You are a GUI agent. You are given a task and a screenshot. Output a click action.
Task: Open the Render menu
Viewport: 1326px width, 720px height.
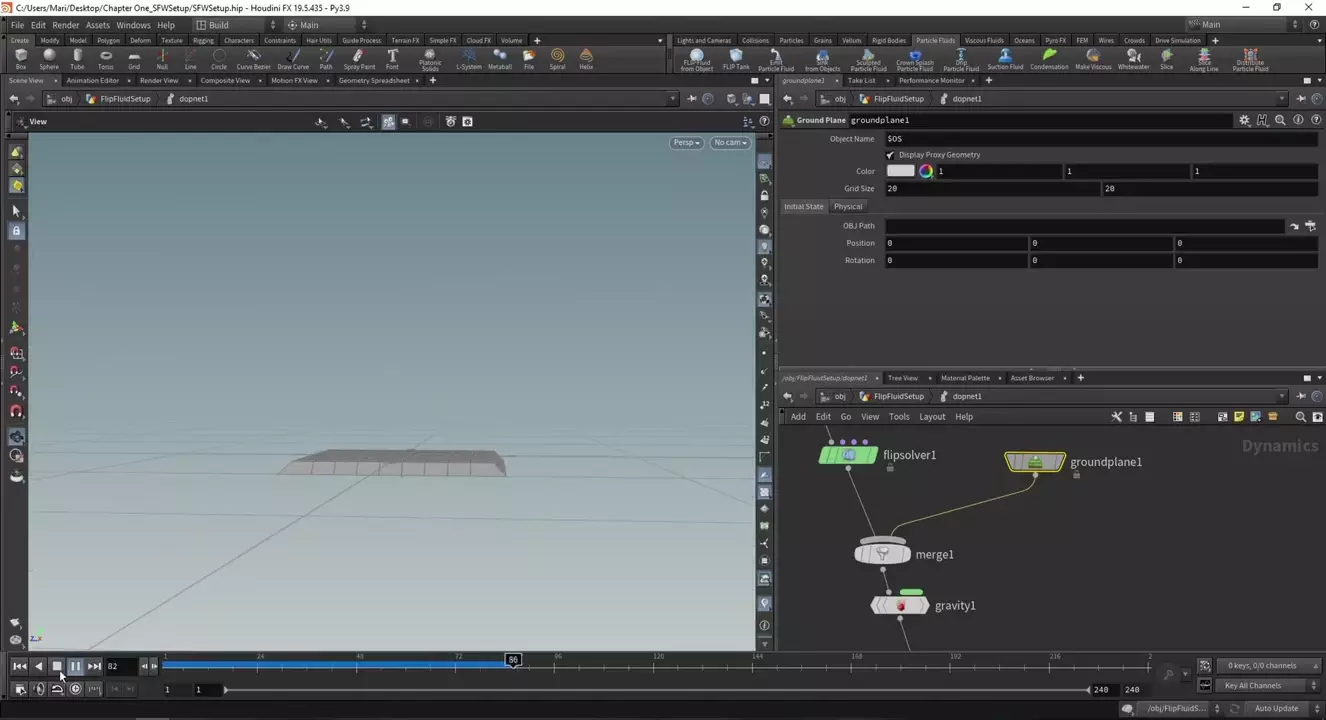(65, 25)
